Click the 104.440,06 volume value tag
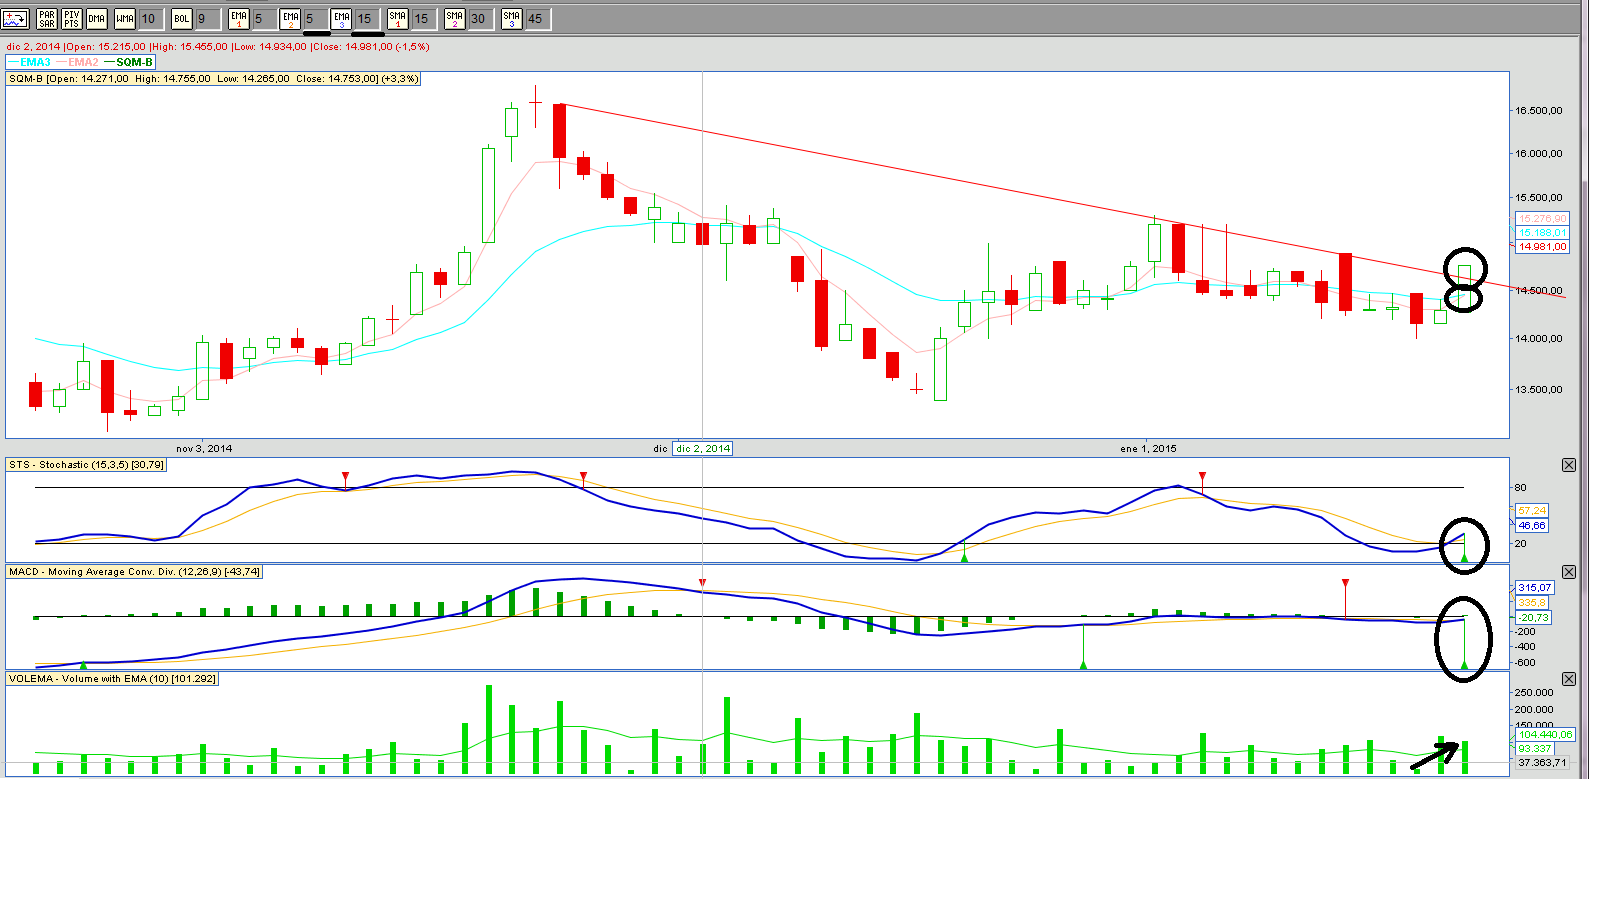Viewport: 1600px width, 900px height. click(1545, 734)
